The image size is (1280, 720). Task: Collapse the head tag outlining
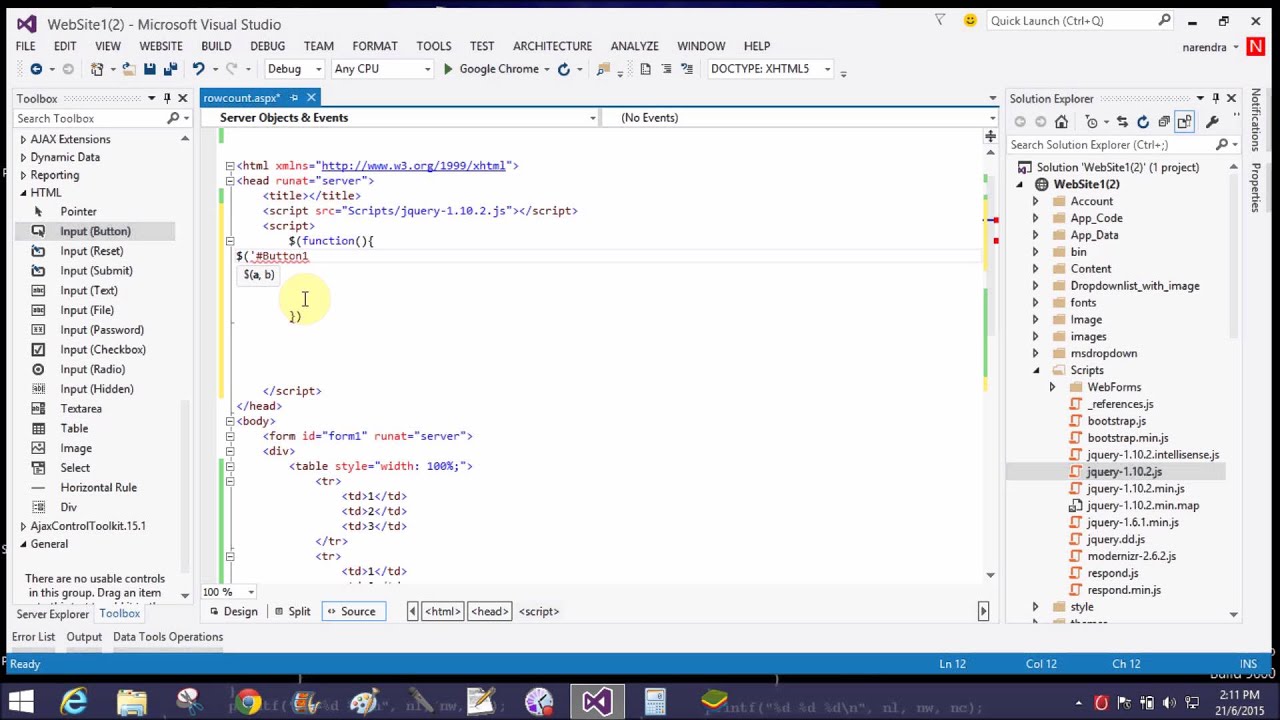[x=229, y=181]
